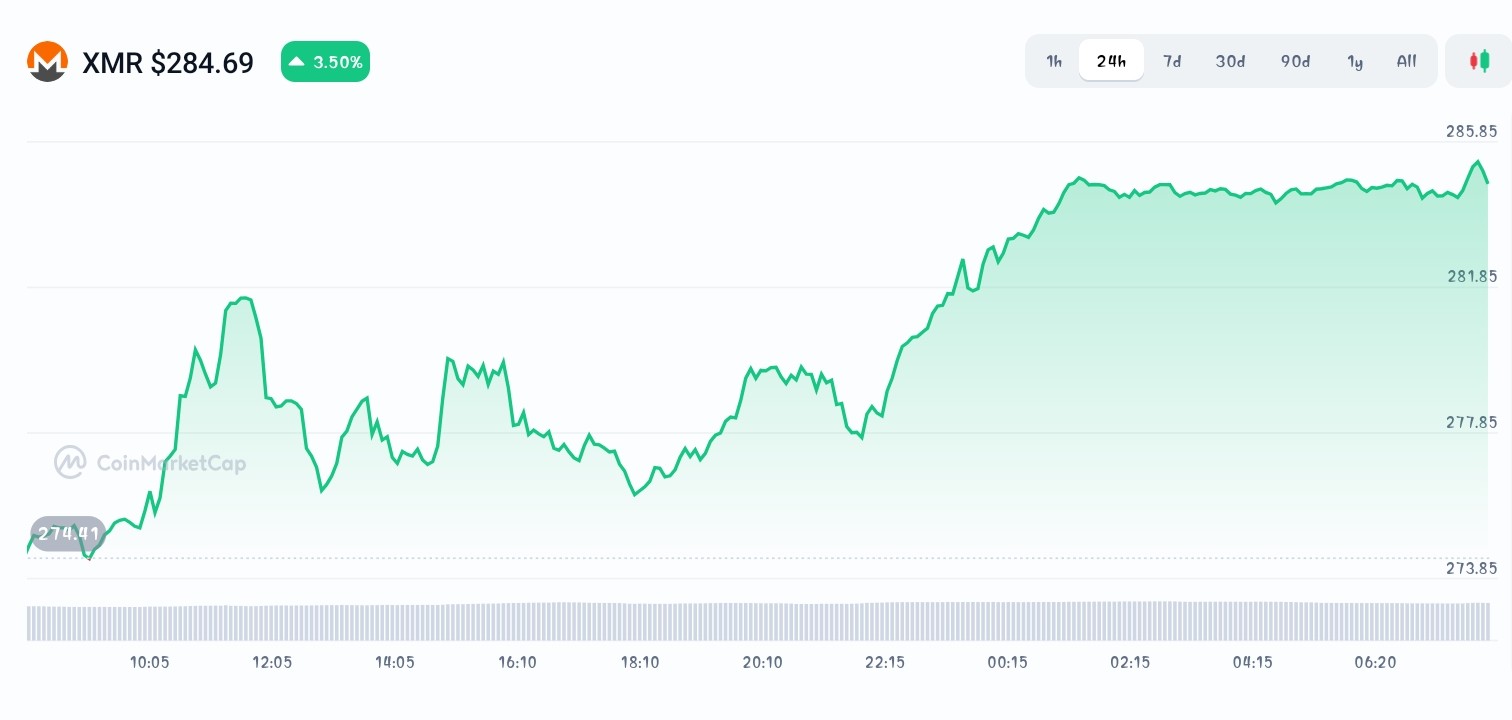Click the 16:10 time axis label
The width and height of the screenshot is (1512, 720).
(x=517, y=662)
